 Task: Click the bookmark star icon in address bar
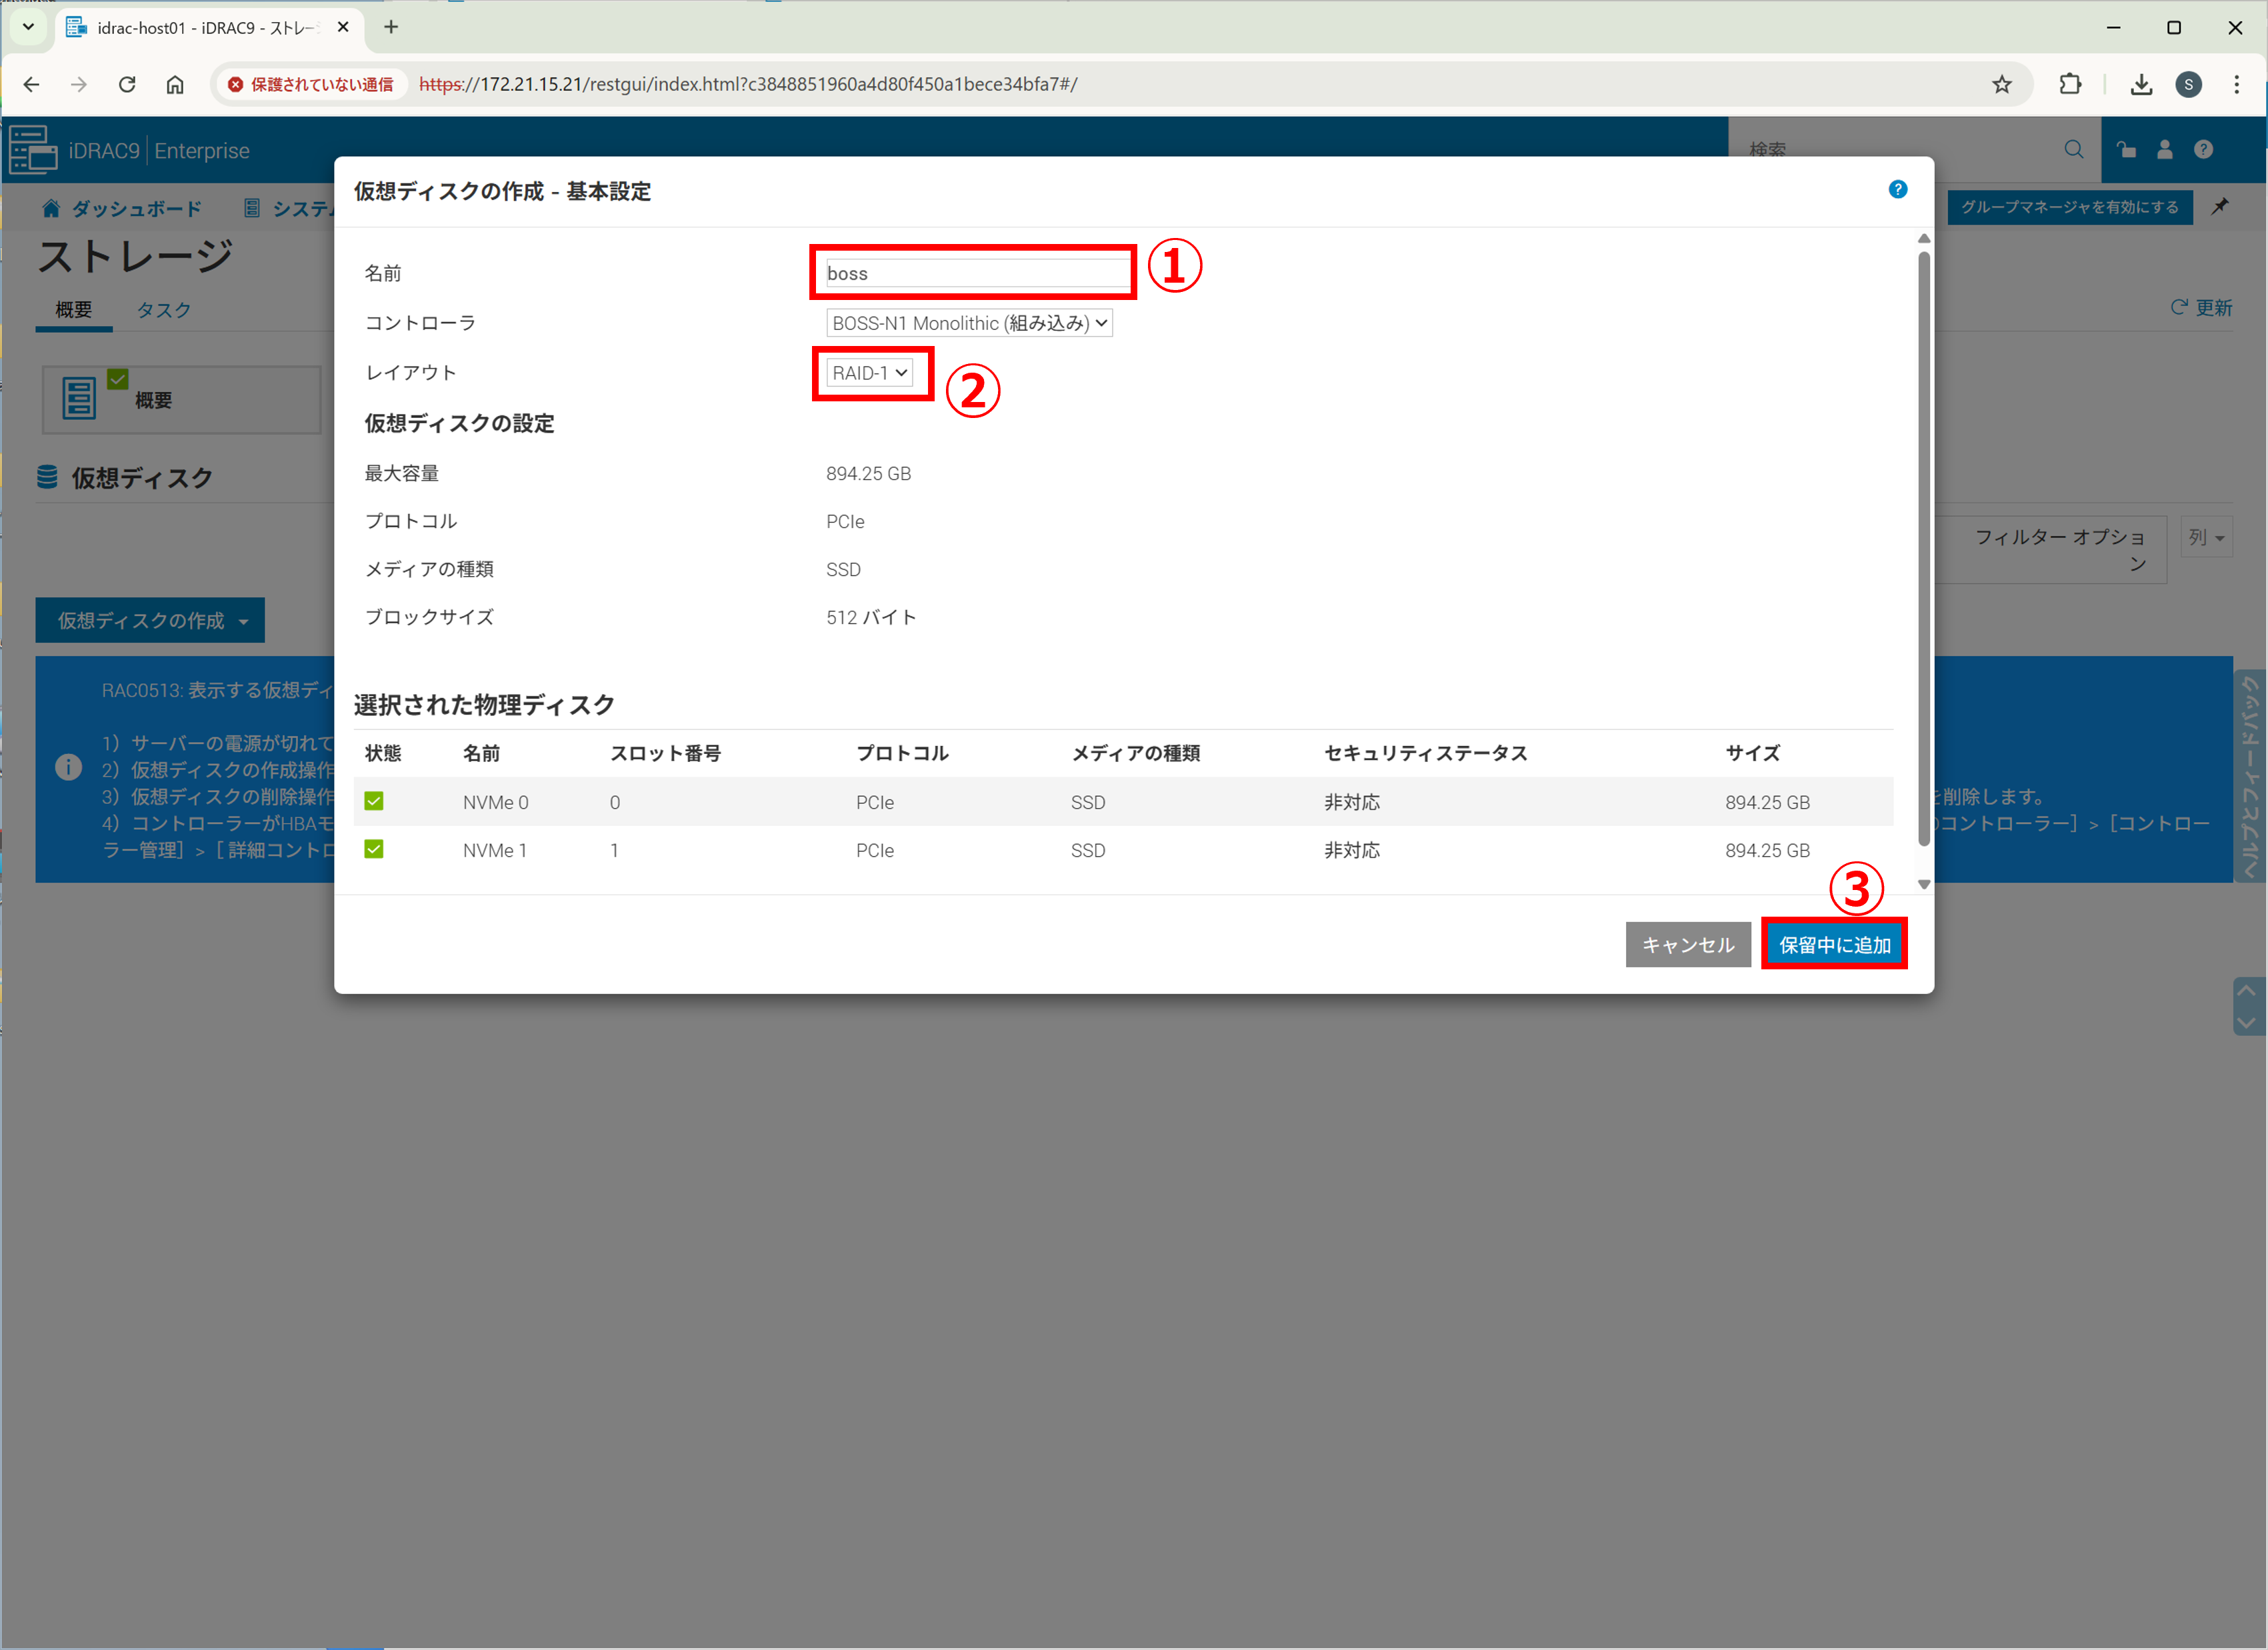pyautogui.click(x=2001, y=85)
